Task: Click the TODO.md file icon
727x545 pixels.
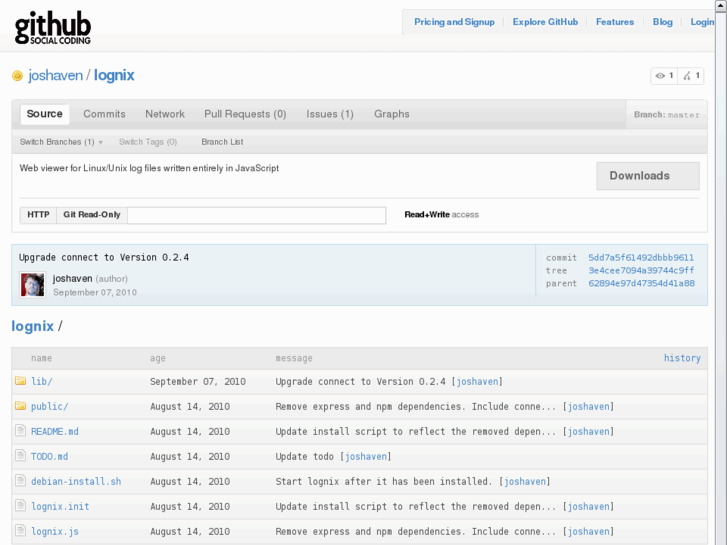Action: (20, 455)
